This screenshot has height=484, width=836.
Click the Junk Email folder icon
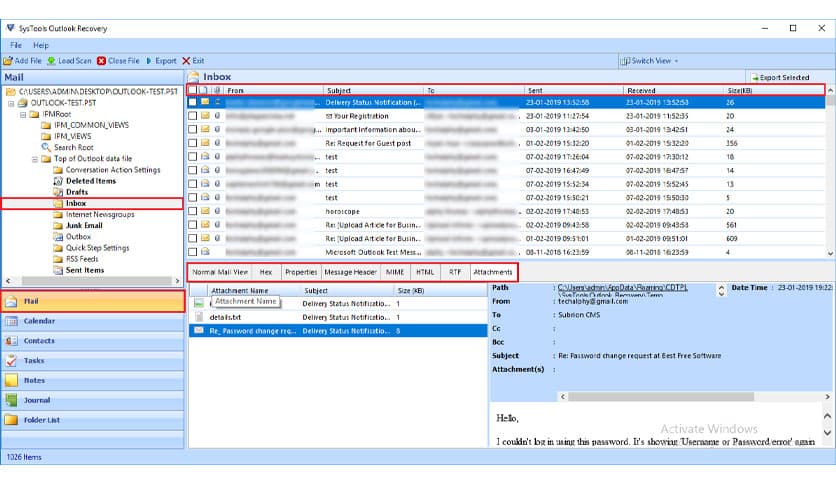(58, 226)
